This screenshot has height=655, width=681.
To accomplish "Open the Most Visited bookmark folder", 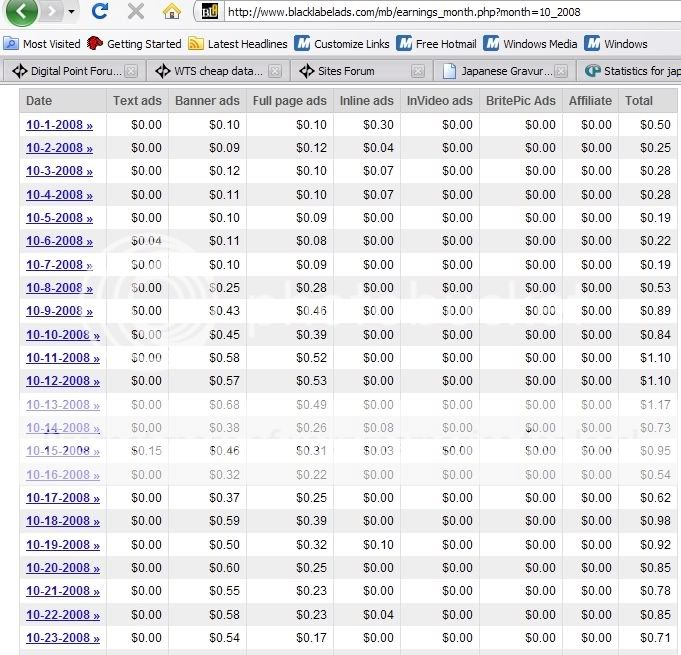I will click(42, 44).
